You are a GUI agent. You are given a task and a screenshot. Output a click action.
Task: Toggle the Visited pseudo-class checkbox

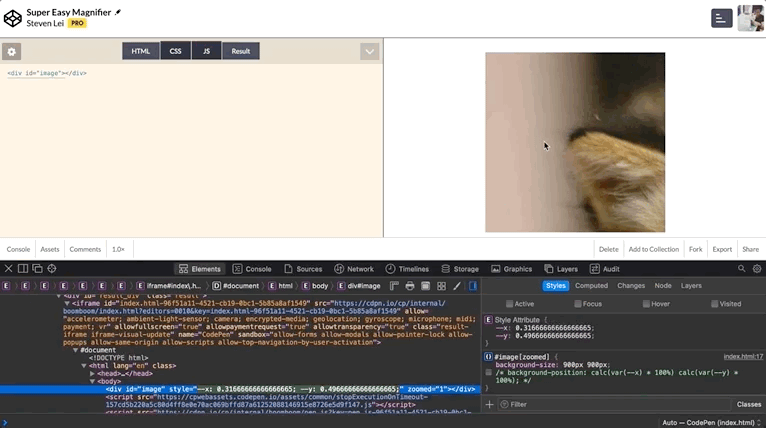(x=715, y=304)
